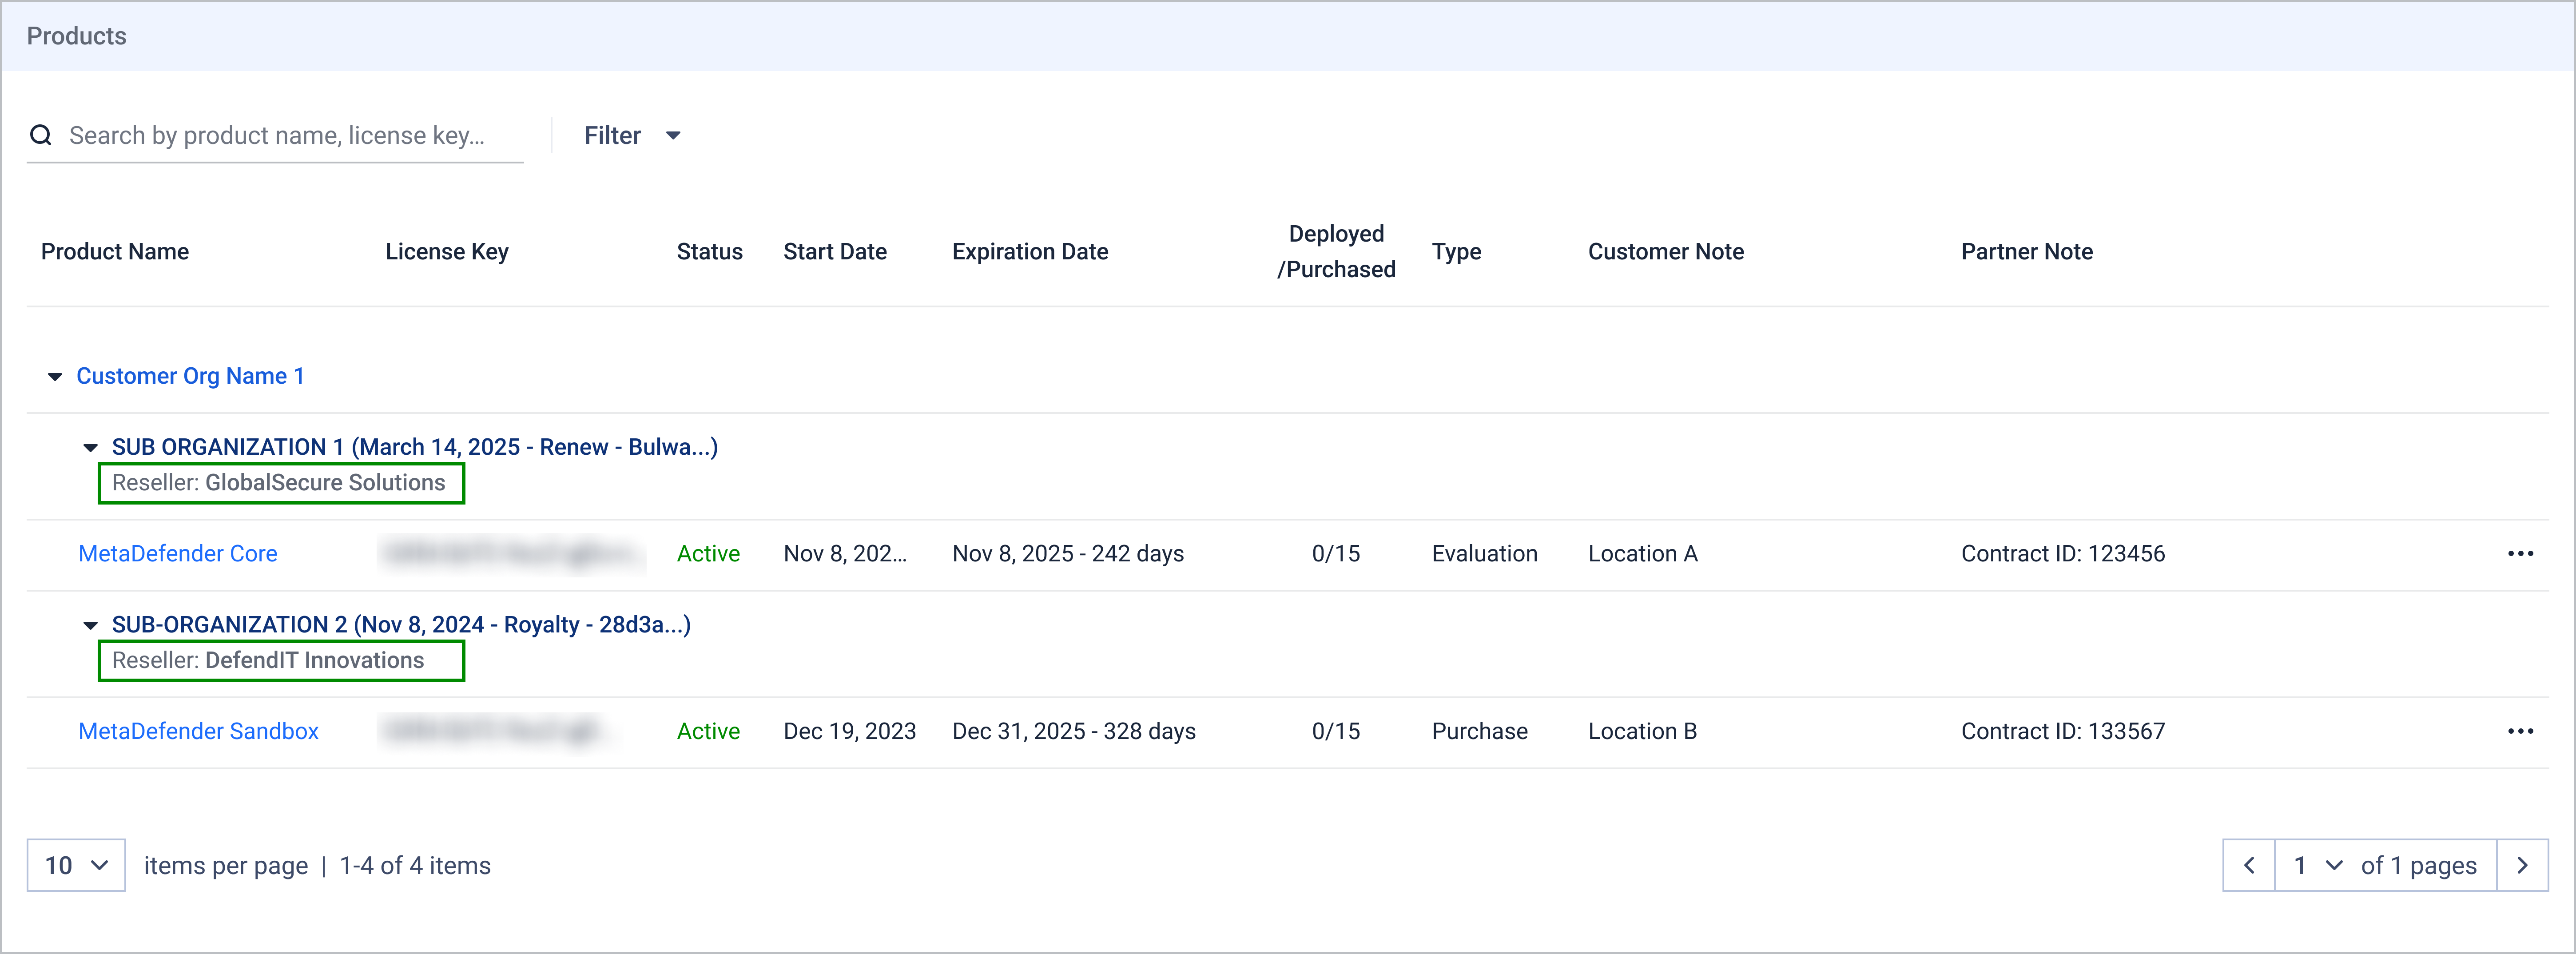Image resolution: width=2576 pixels, height=954 pixels.
Task: Click the Partner Note column header
Action: 2026,252
